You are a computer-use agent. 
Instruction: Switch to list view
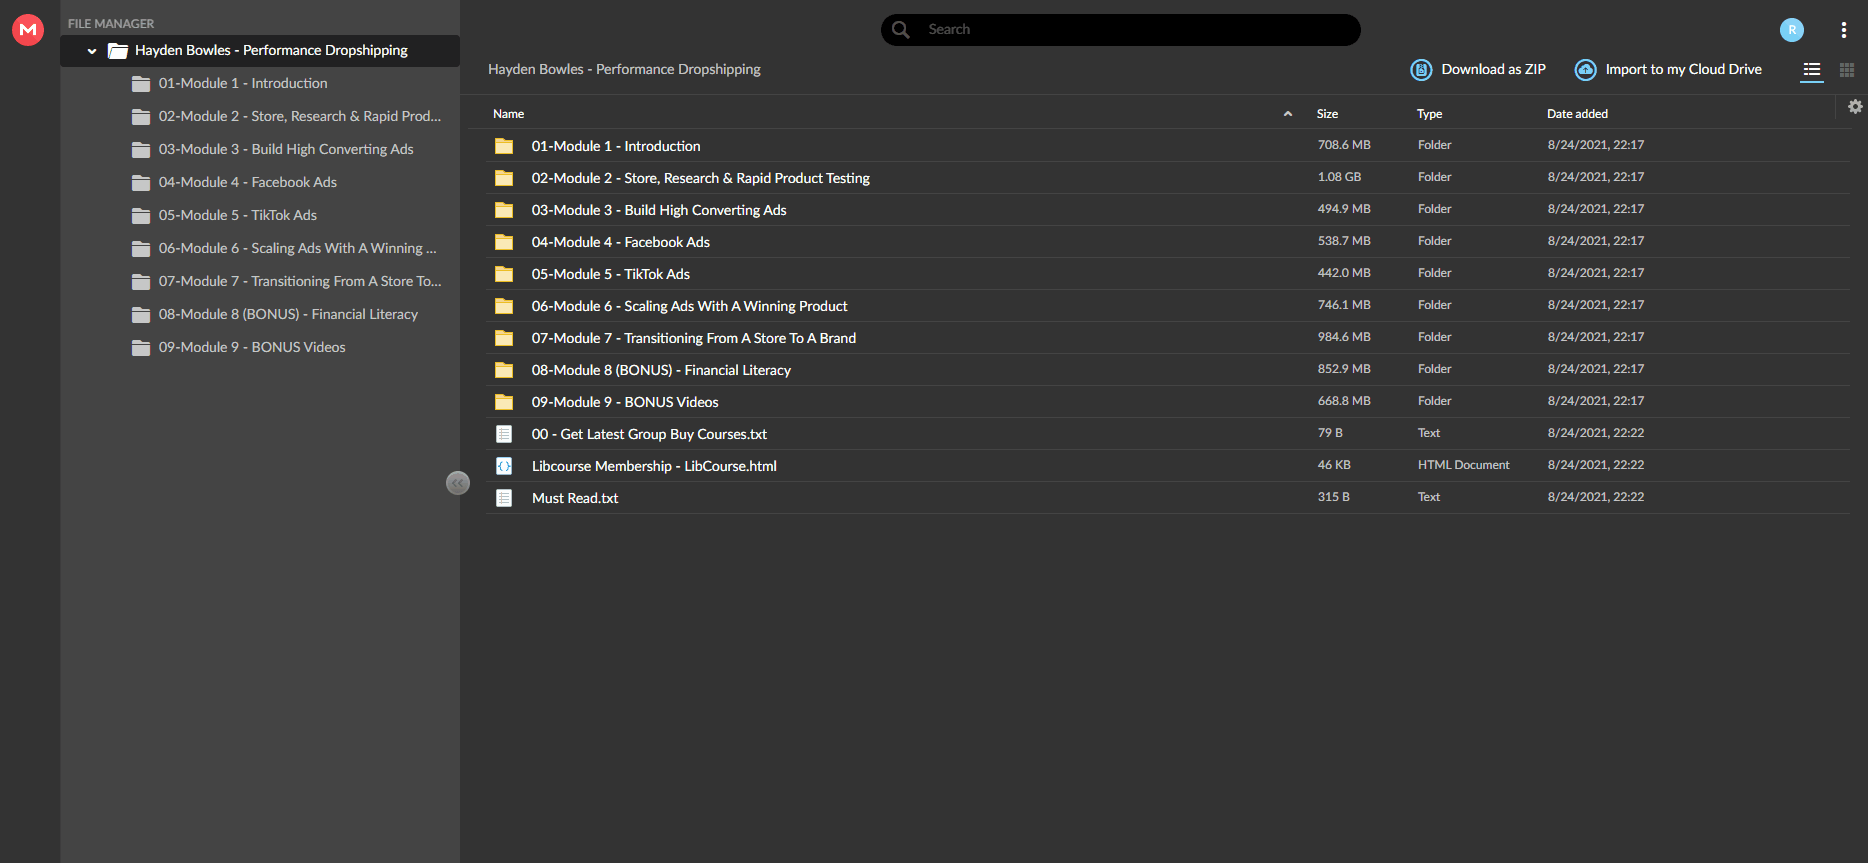tap(1812, 70)
